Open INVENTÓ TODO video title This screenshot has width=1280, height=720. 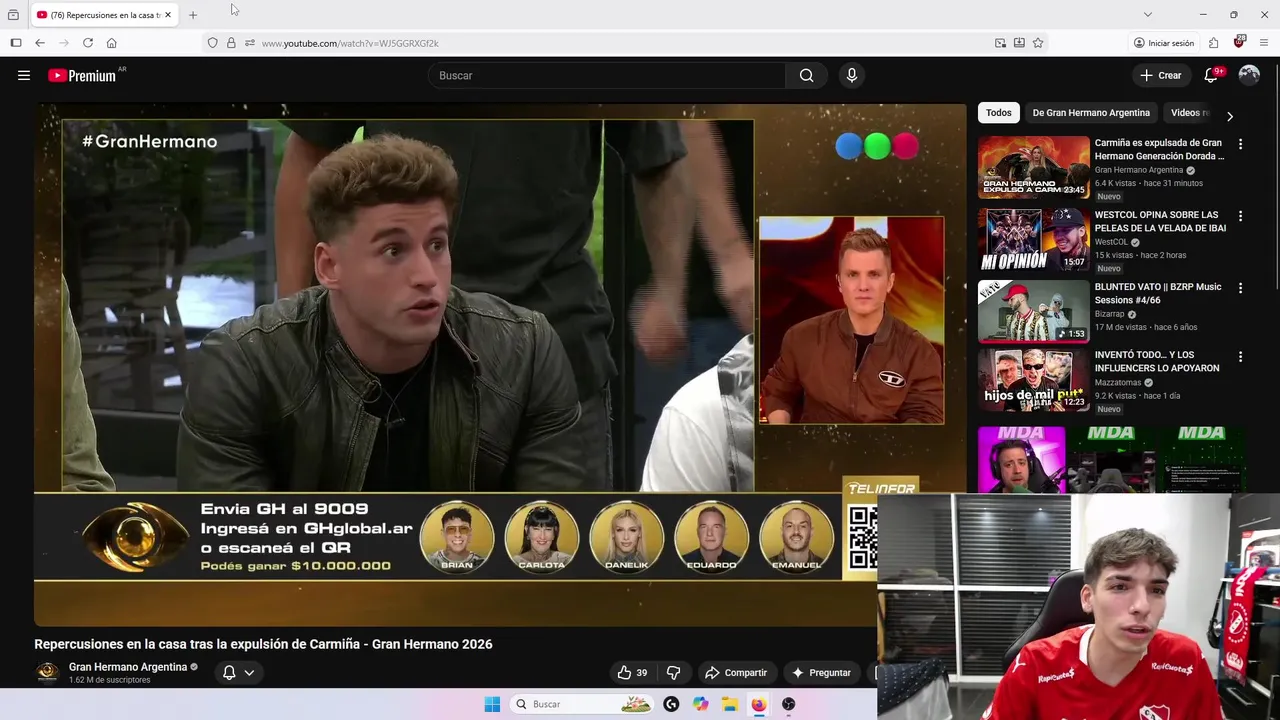click(x=1157, y=361)
